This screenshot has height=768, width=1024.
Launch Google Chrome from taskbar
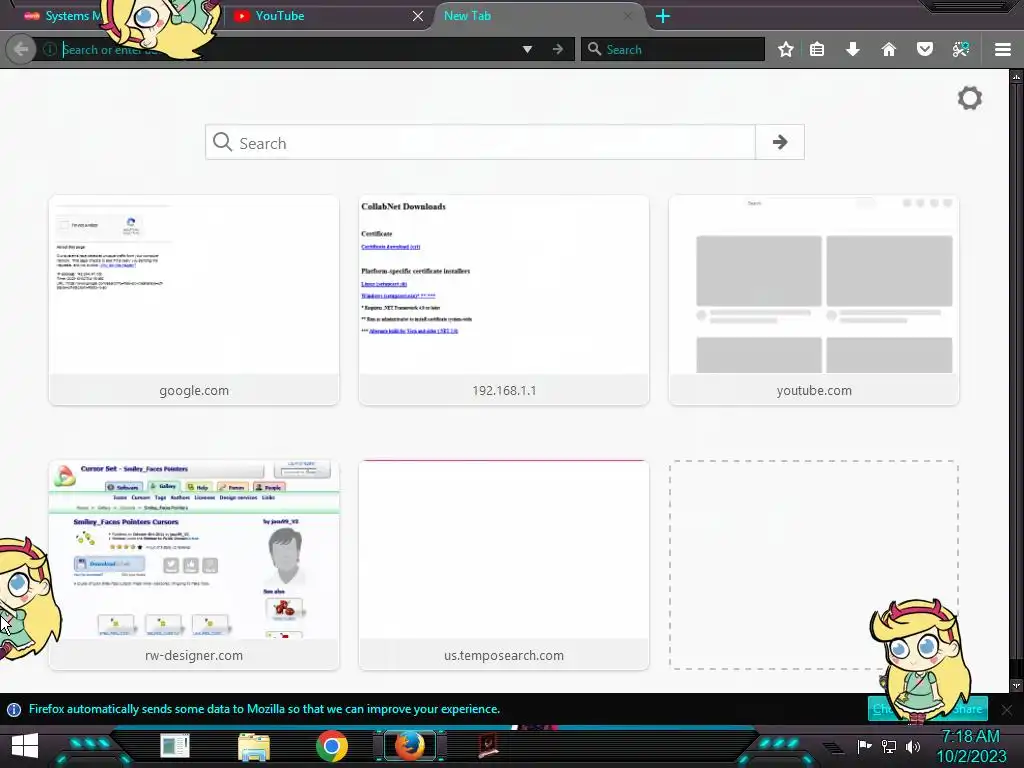tap(332, 746)
